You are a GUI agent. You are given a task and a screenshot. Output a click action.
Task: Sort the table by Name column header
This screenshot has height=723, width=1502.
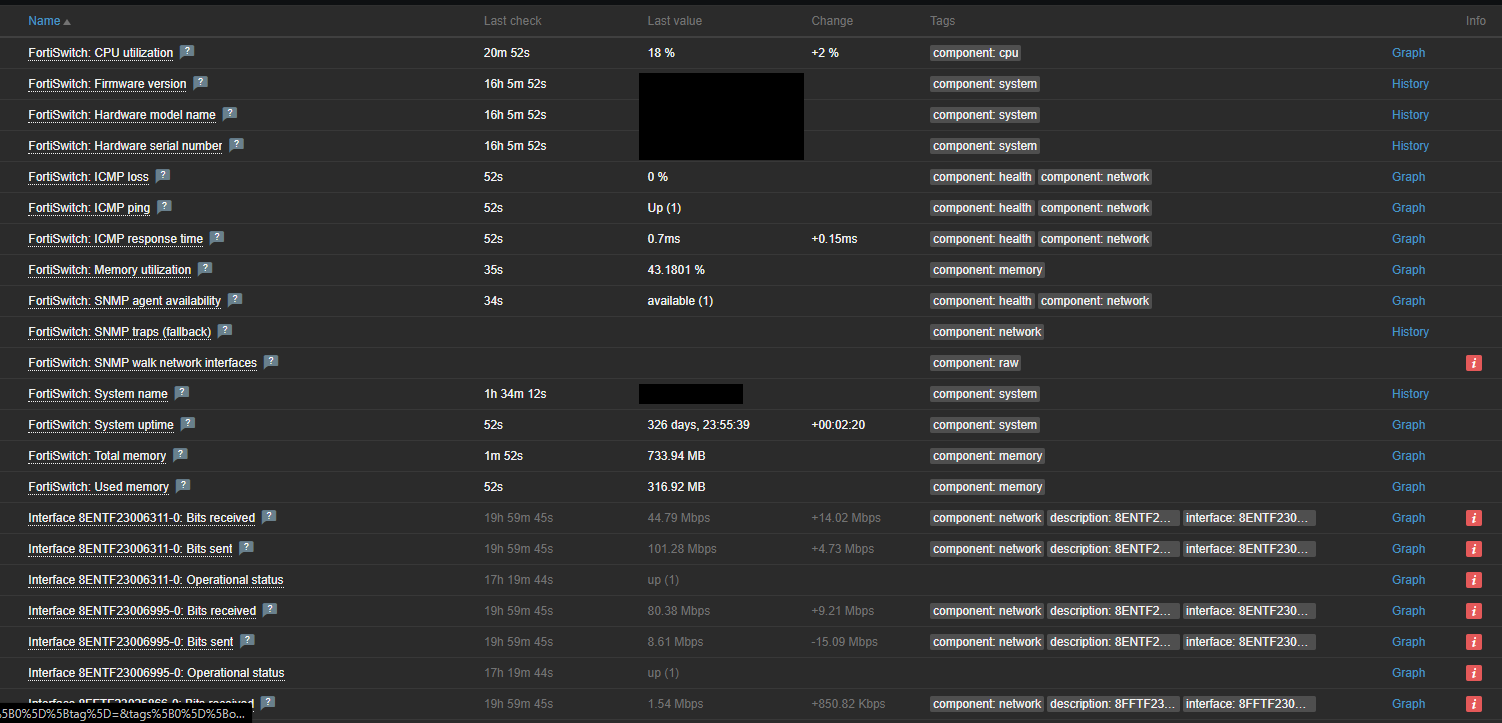49,21
